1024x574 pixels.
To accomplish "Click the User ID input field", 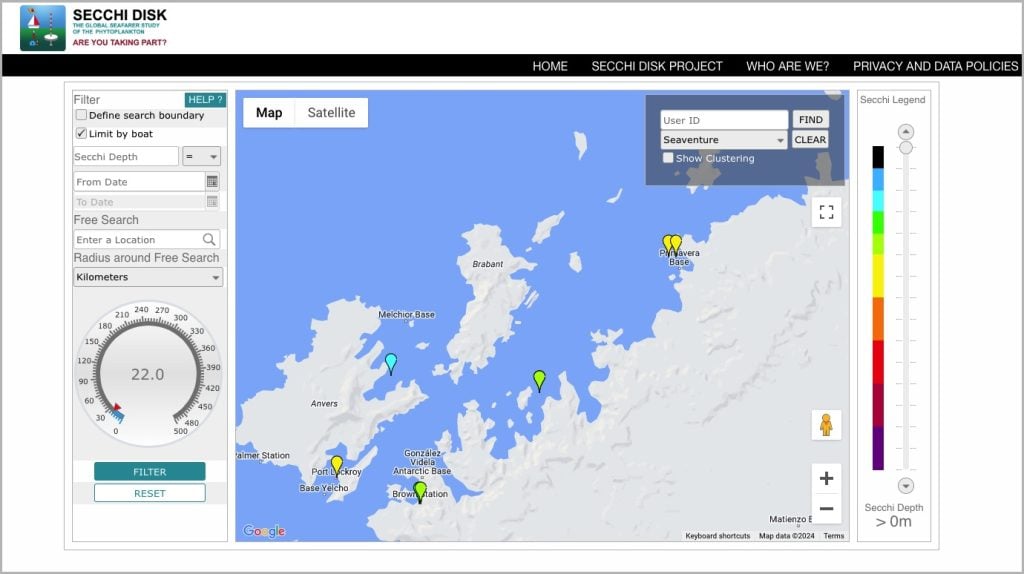I will click(724, 120).
